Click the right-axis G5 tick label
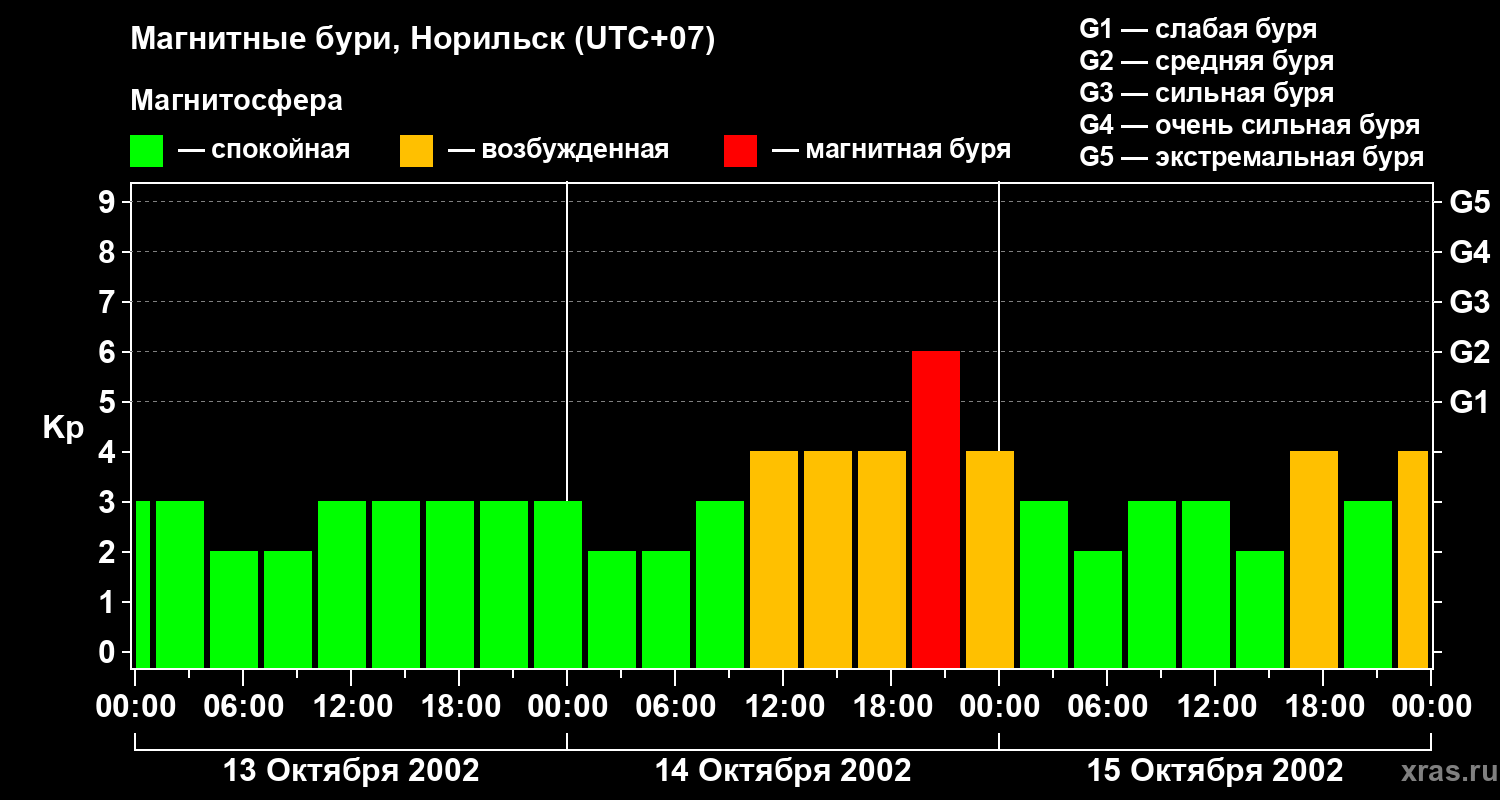This screenshot has height=800, width=1500. point(1469,202)
